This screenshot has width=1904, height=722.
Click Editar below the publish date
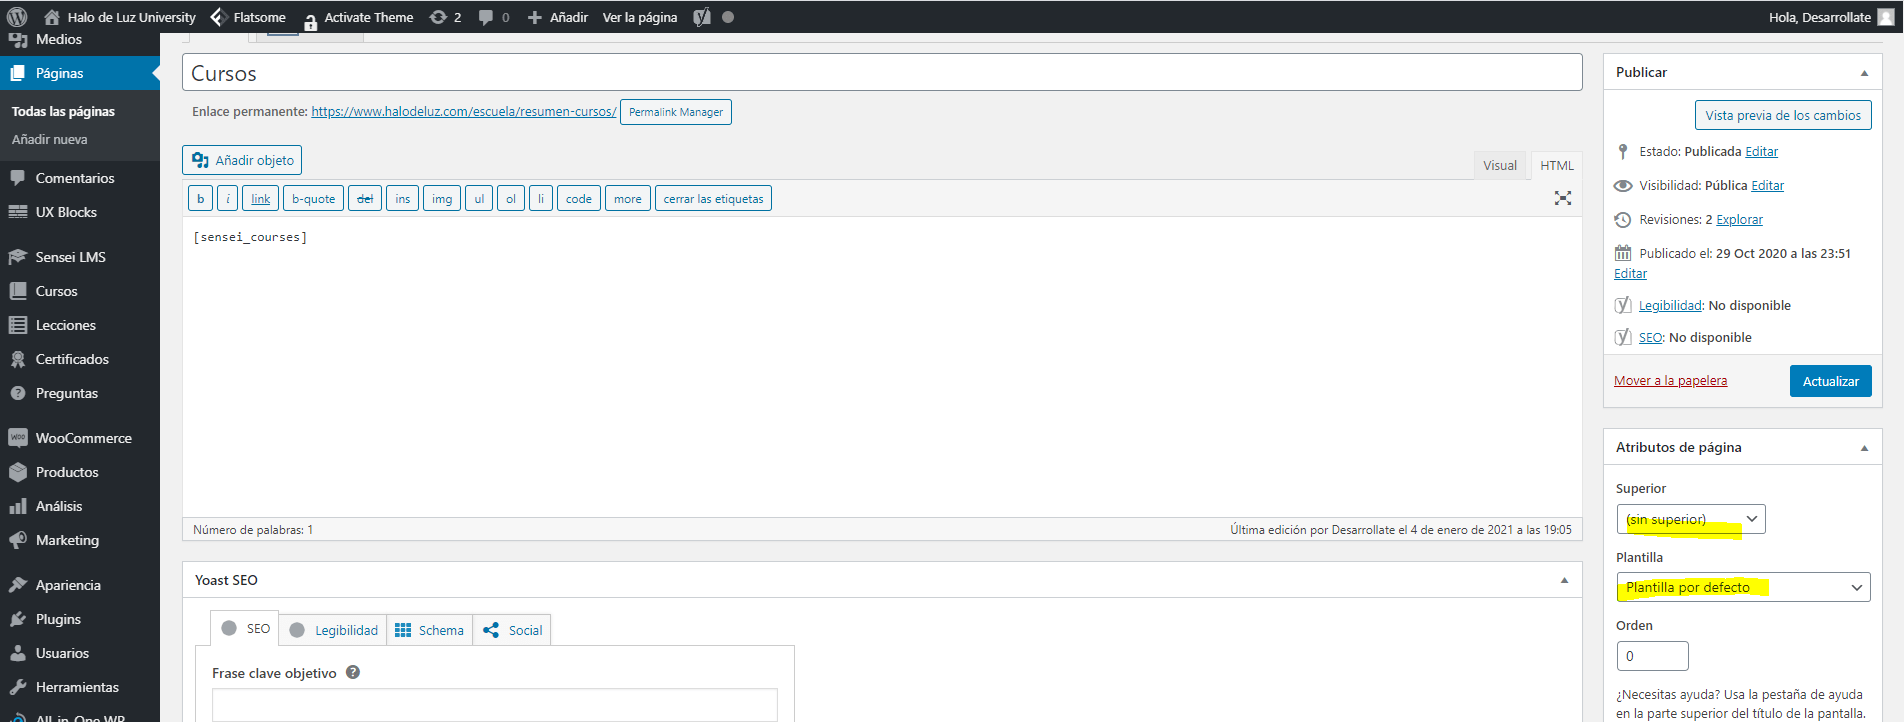[x=1630, y=274]
